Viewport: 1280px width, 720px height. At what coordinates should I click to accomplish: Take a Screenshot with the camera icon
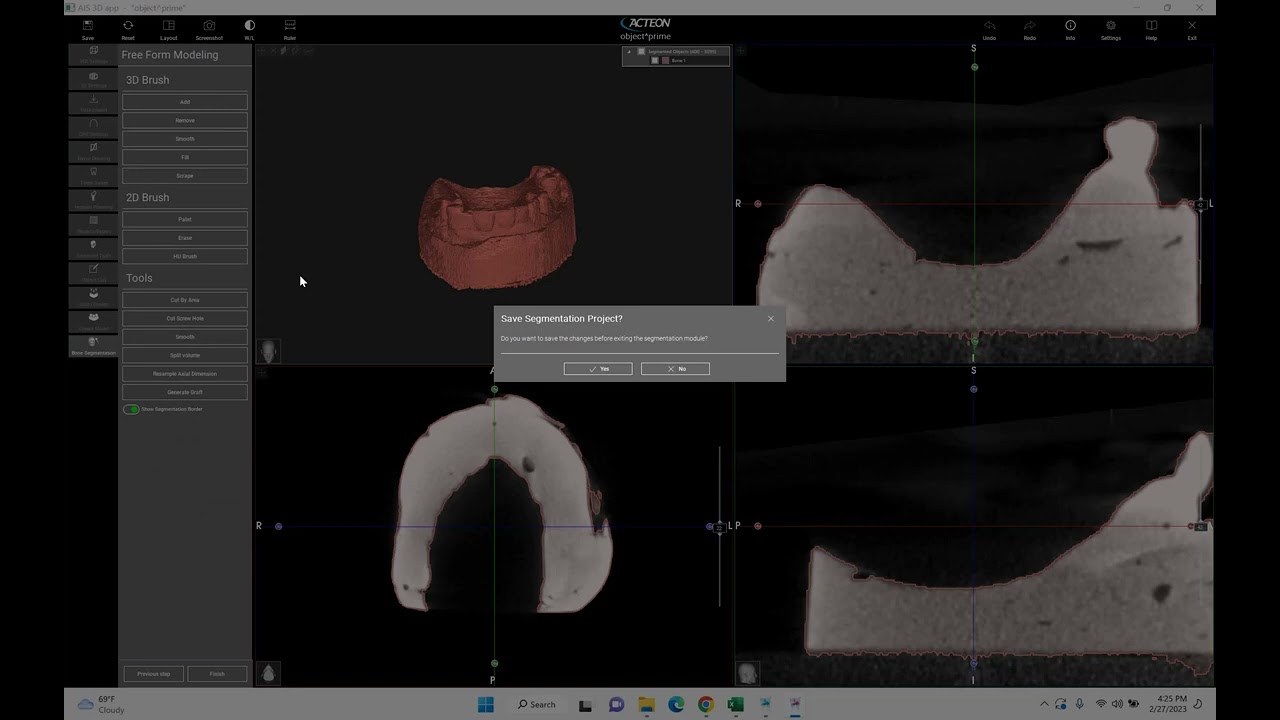209,29
